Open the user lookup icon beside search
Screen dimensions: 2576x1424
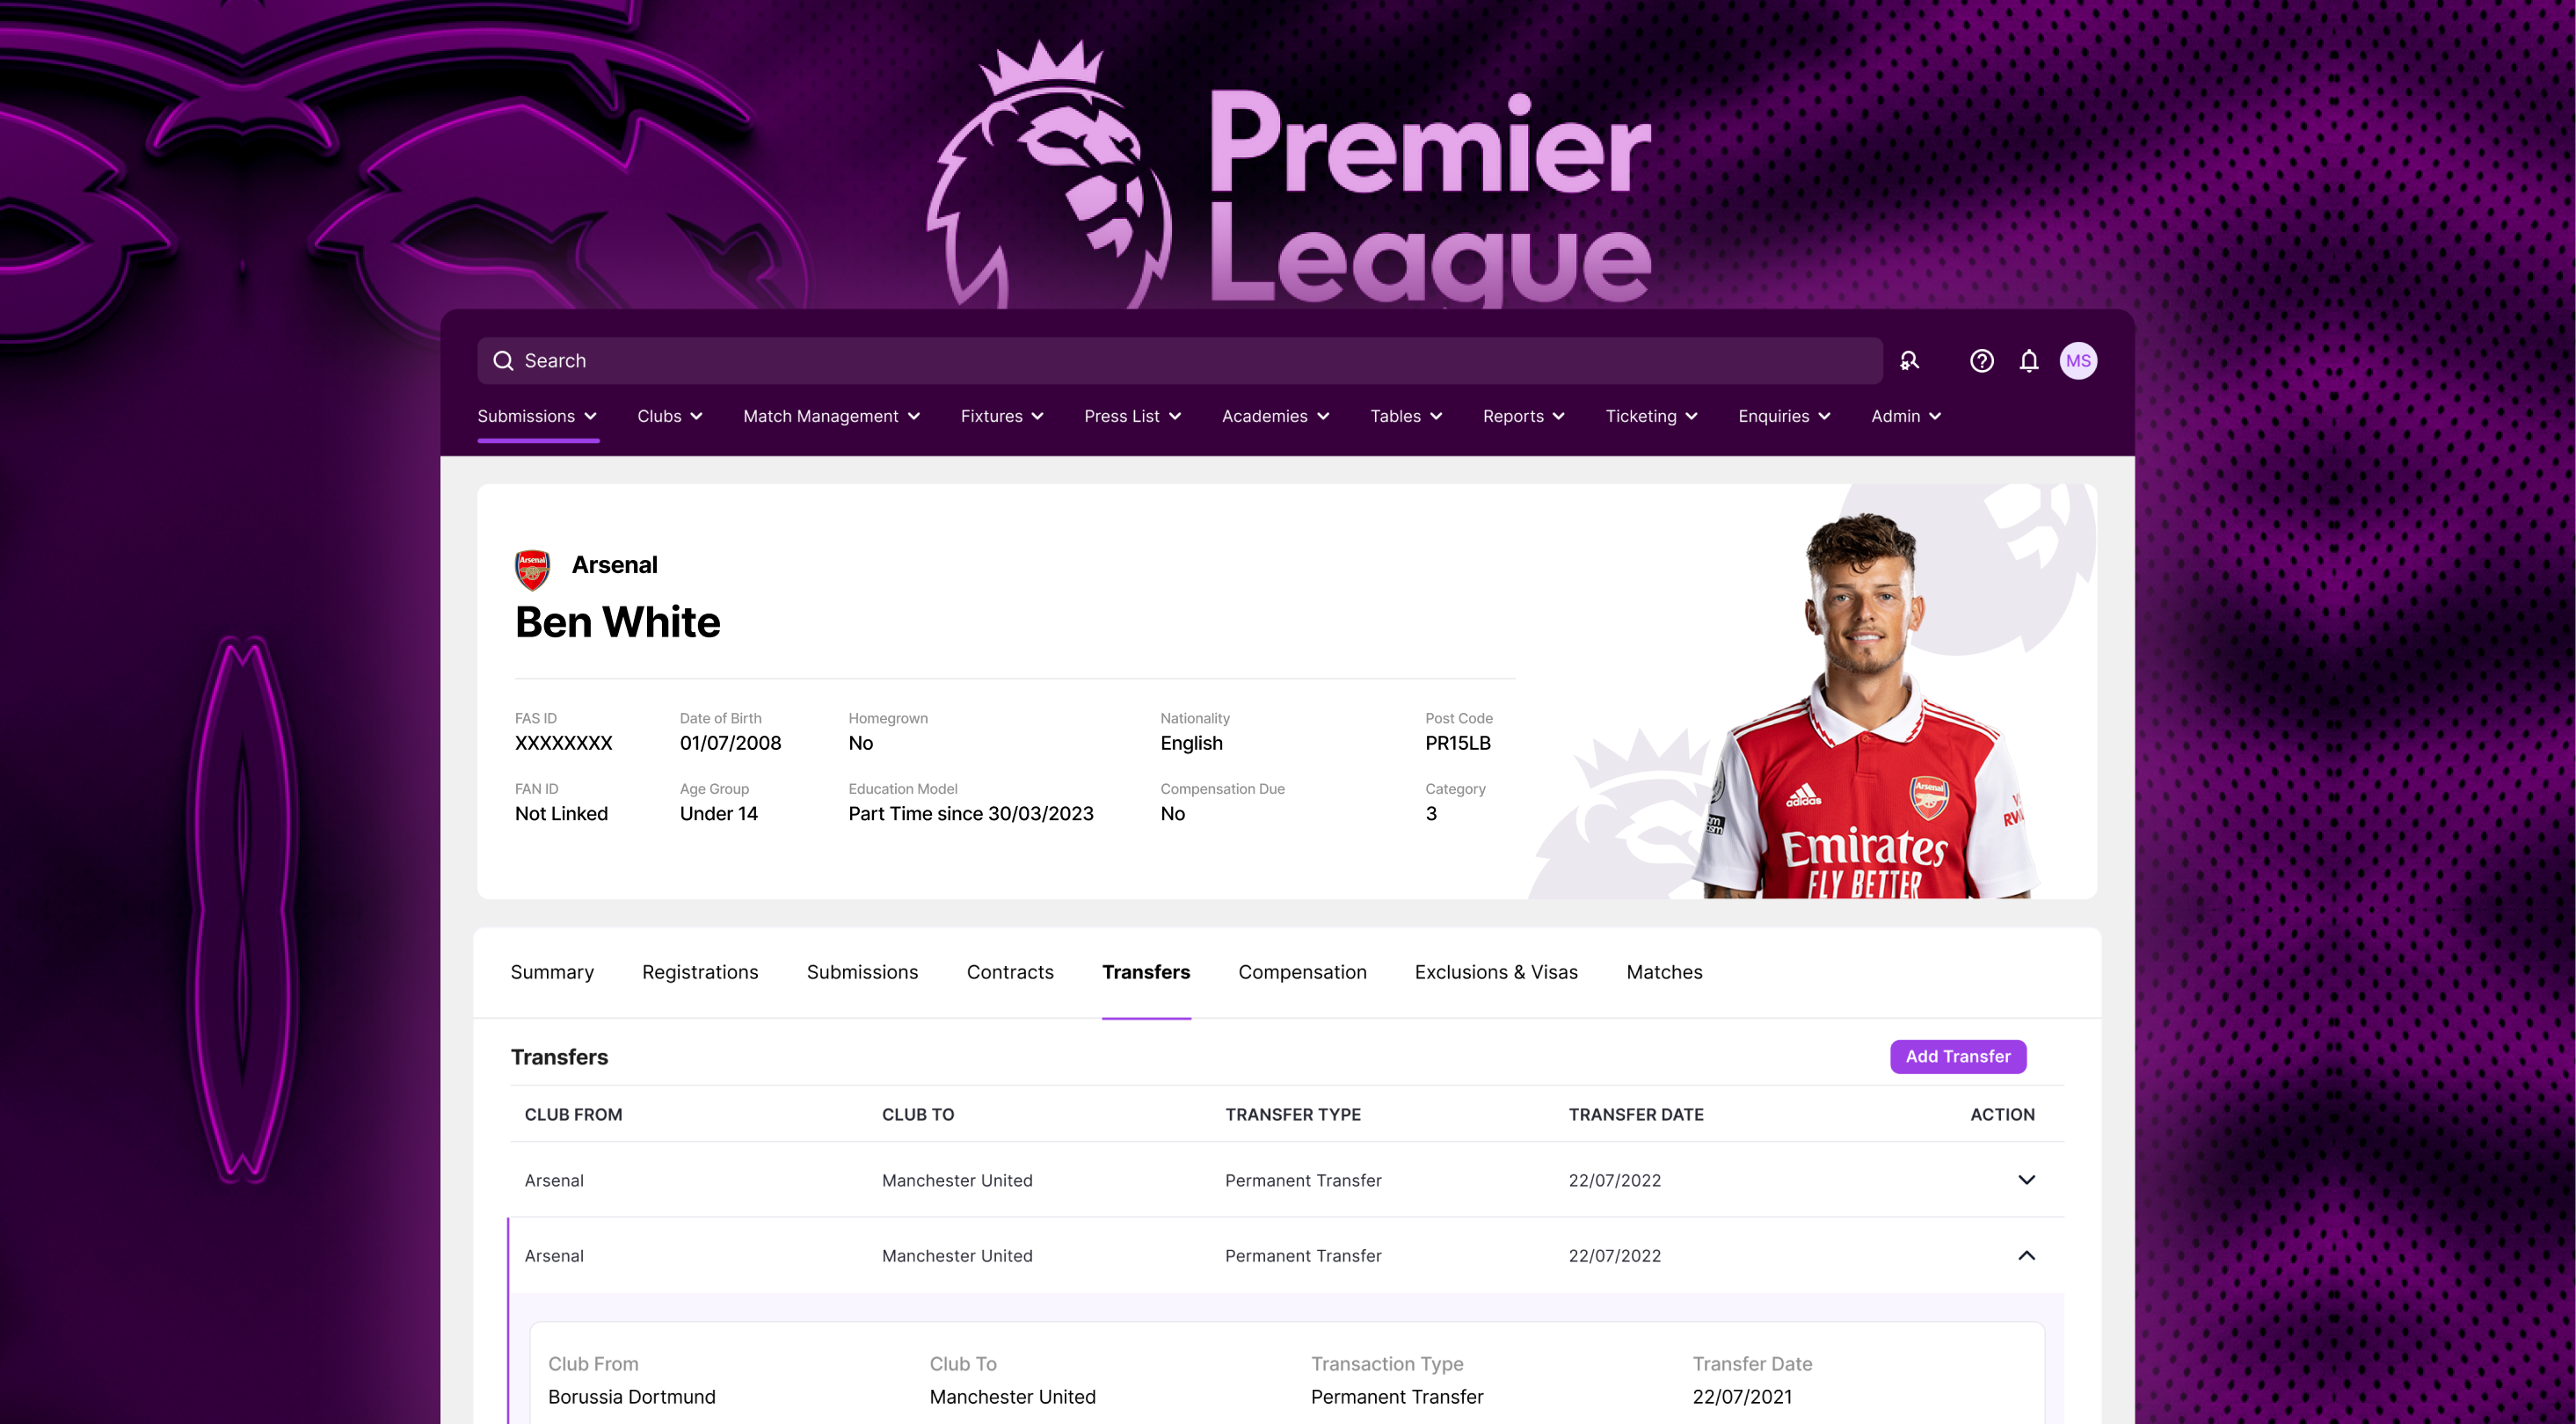1909,361
